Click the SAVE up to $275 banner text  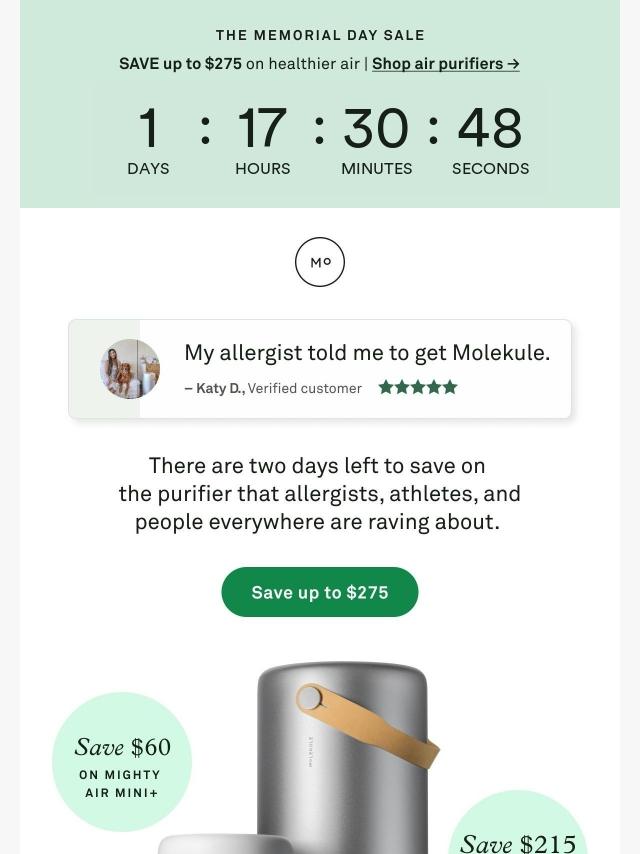[180, 64]
